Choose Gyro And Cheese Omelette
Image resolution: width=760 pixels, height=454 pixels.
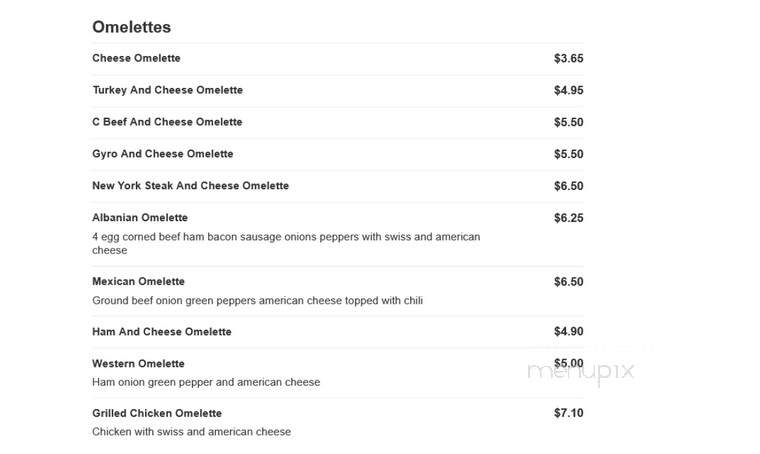[163, 154]
